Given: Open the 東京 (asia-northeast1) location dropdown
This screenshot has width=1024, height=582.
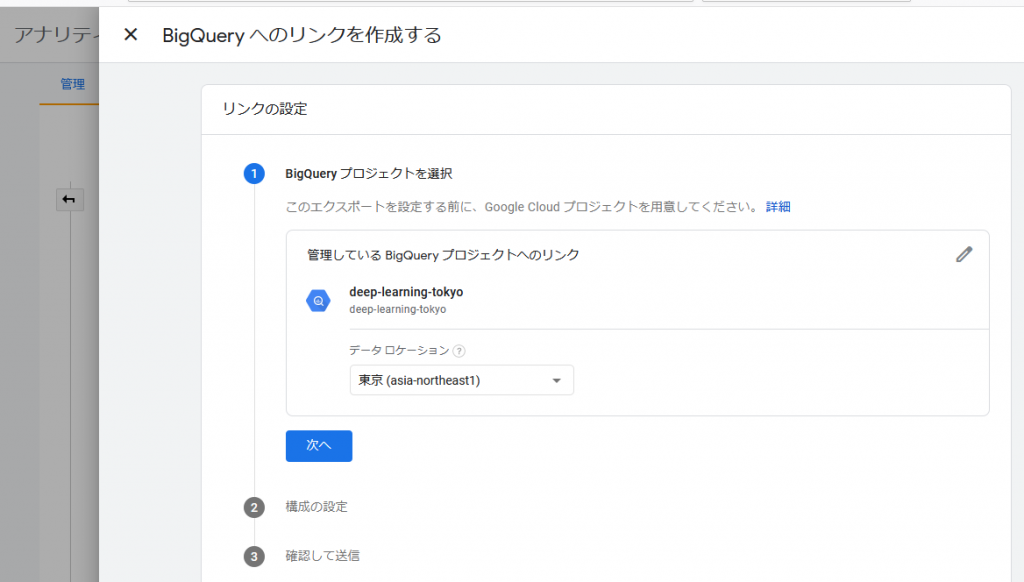Looking at the screenshot, I should pos(462,380).
